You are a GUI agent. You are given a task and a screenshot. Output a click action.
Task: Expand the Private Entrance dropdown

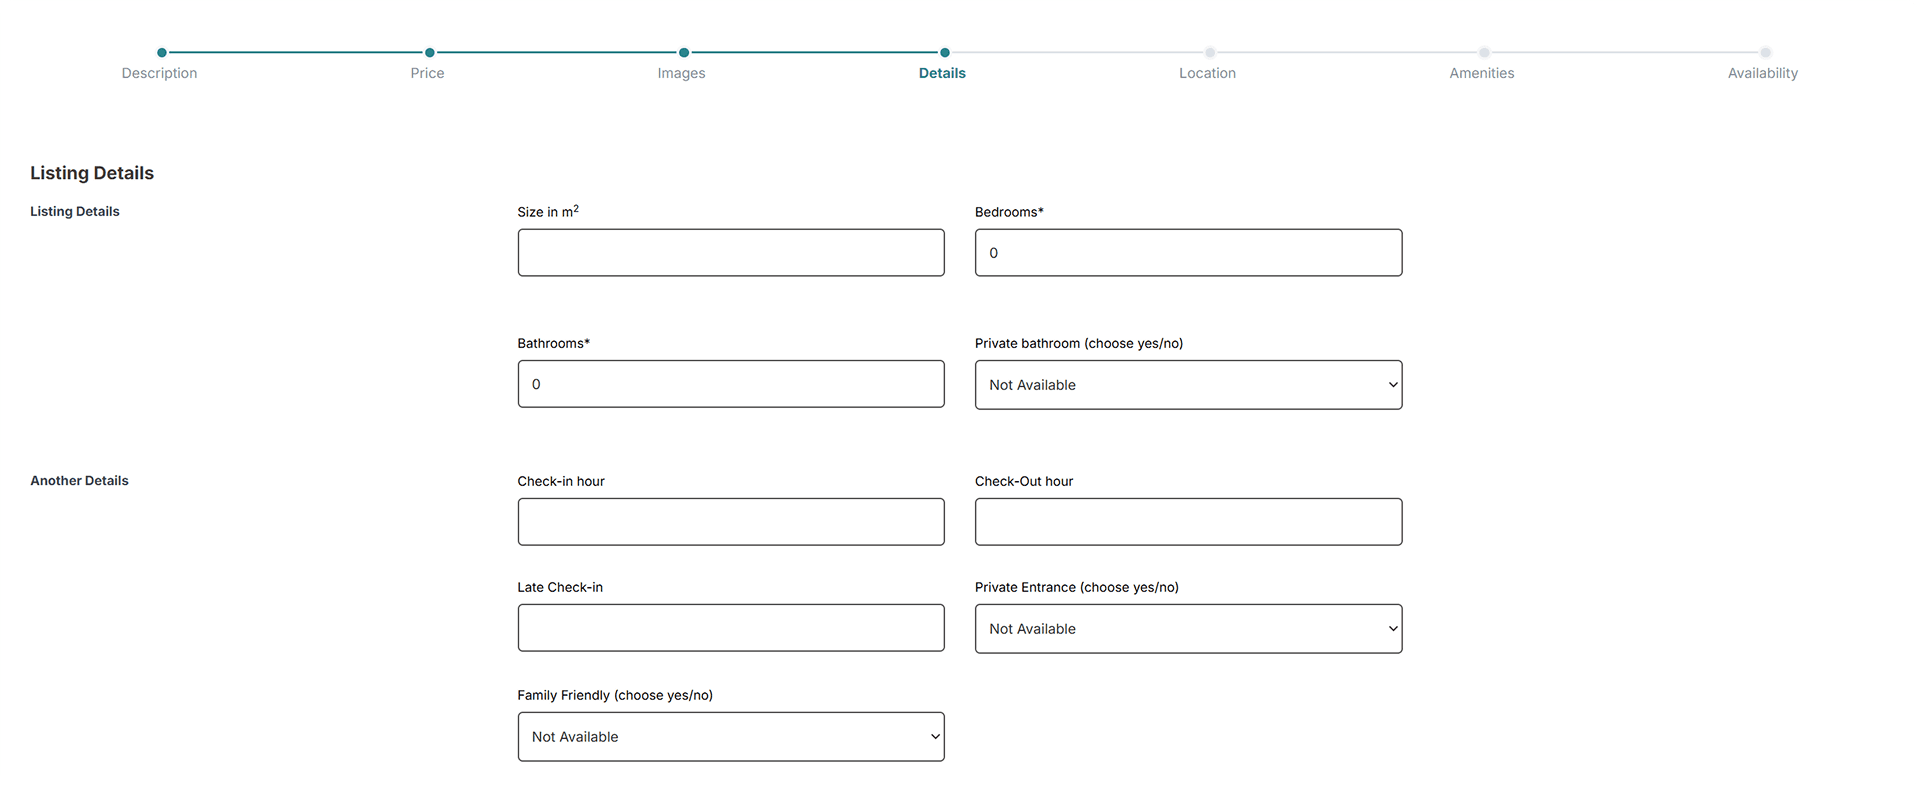[x=1188, y=629]
